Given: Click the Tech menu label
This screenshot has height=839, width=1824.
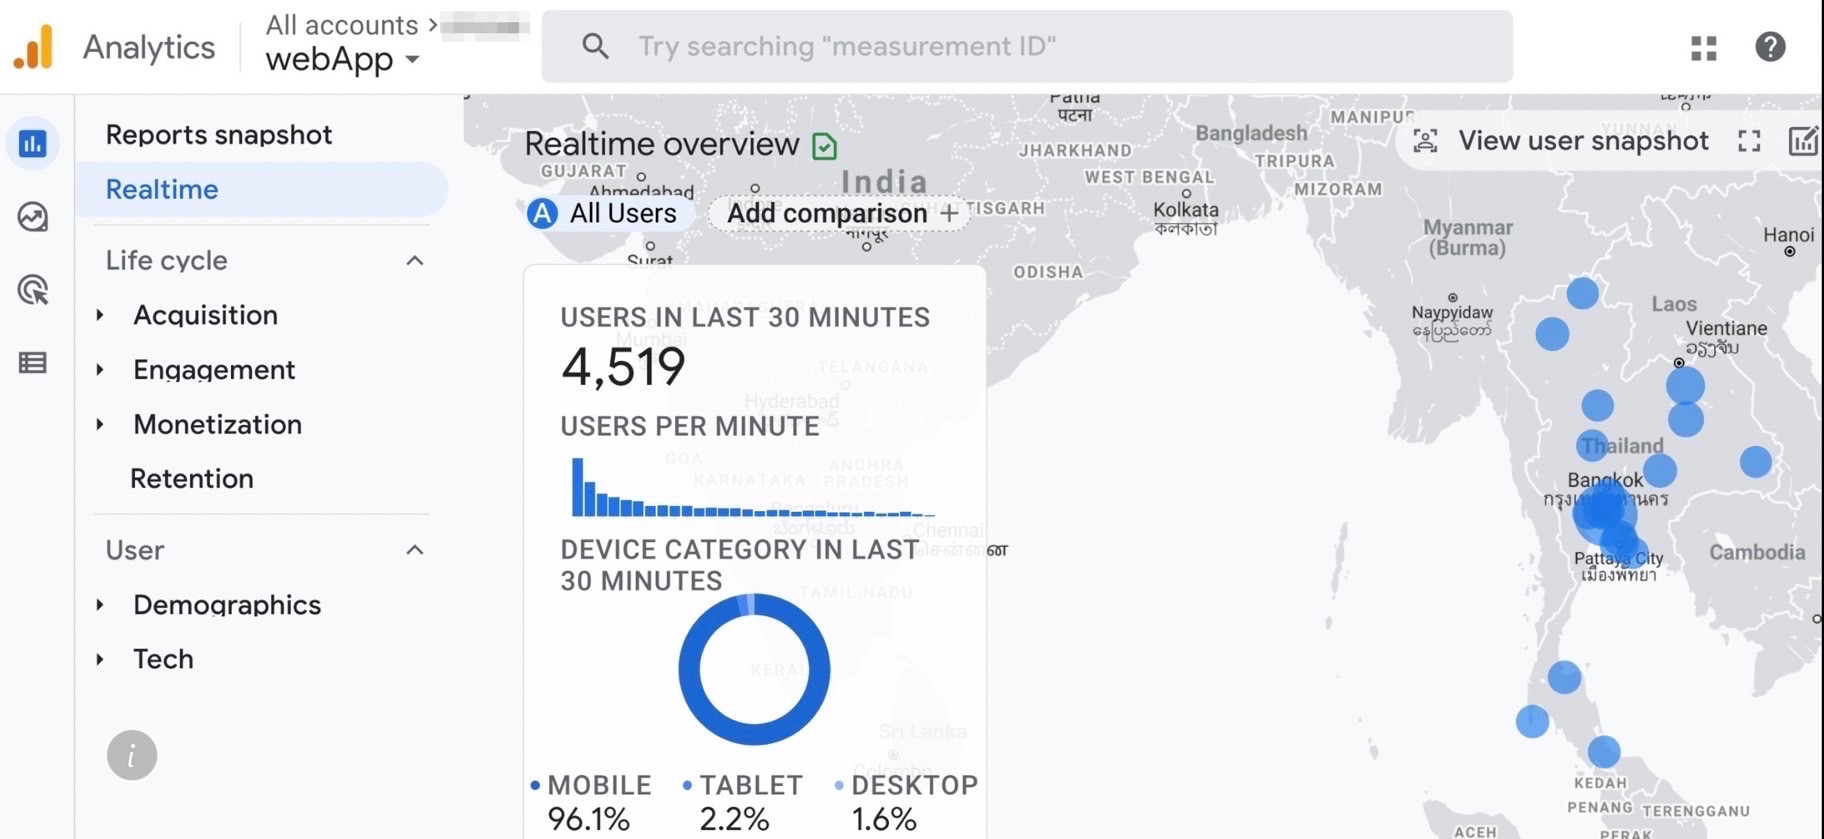Looking at the screenshot, I should coord(163,659).
